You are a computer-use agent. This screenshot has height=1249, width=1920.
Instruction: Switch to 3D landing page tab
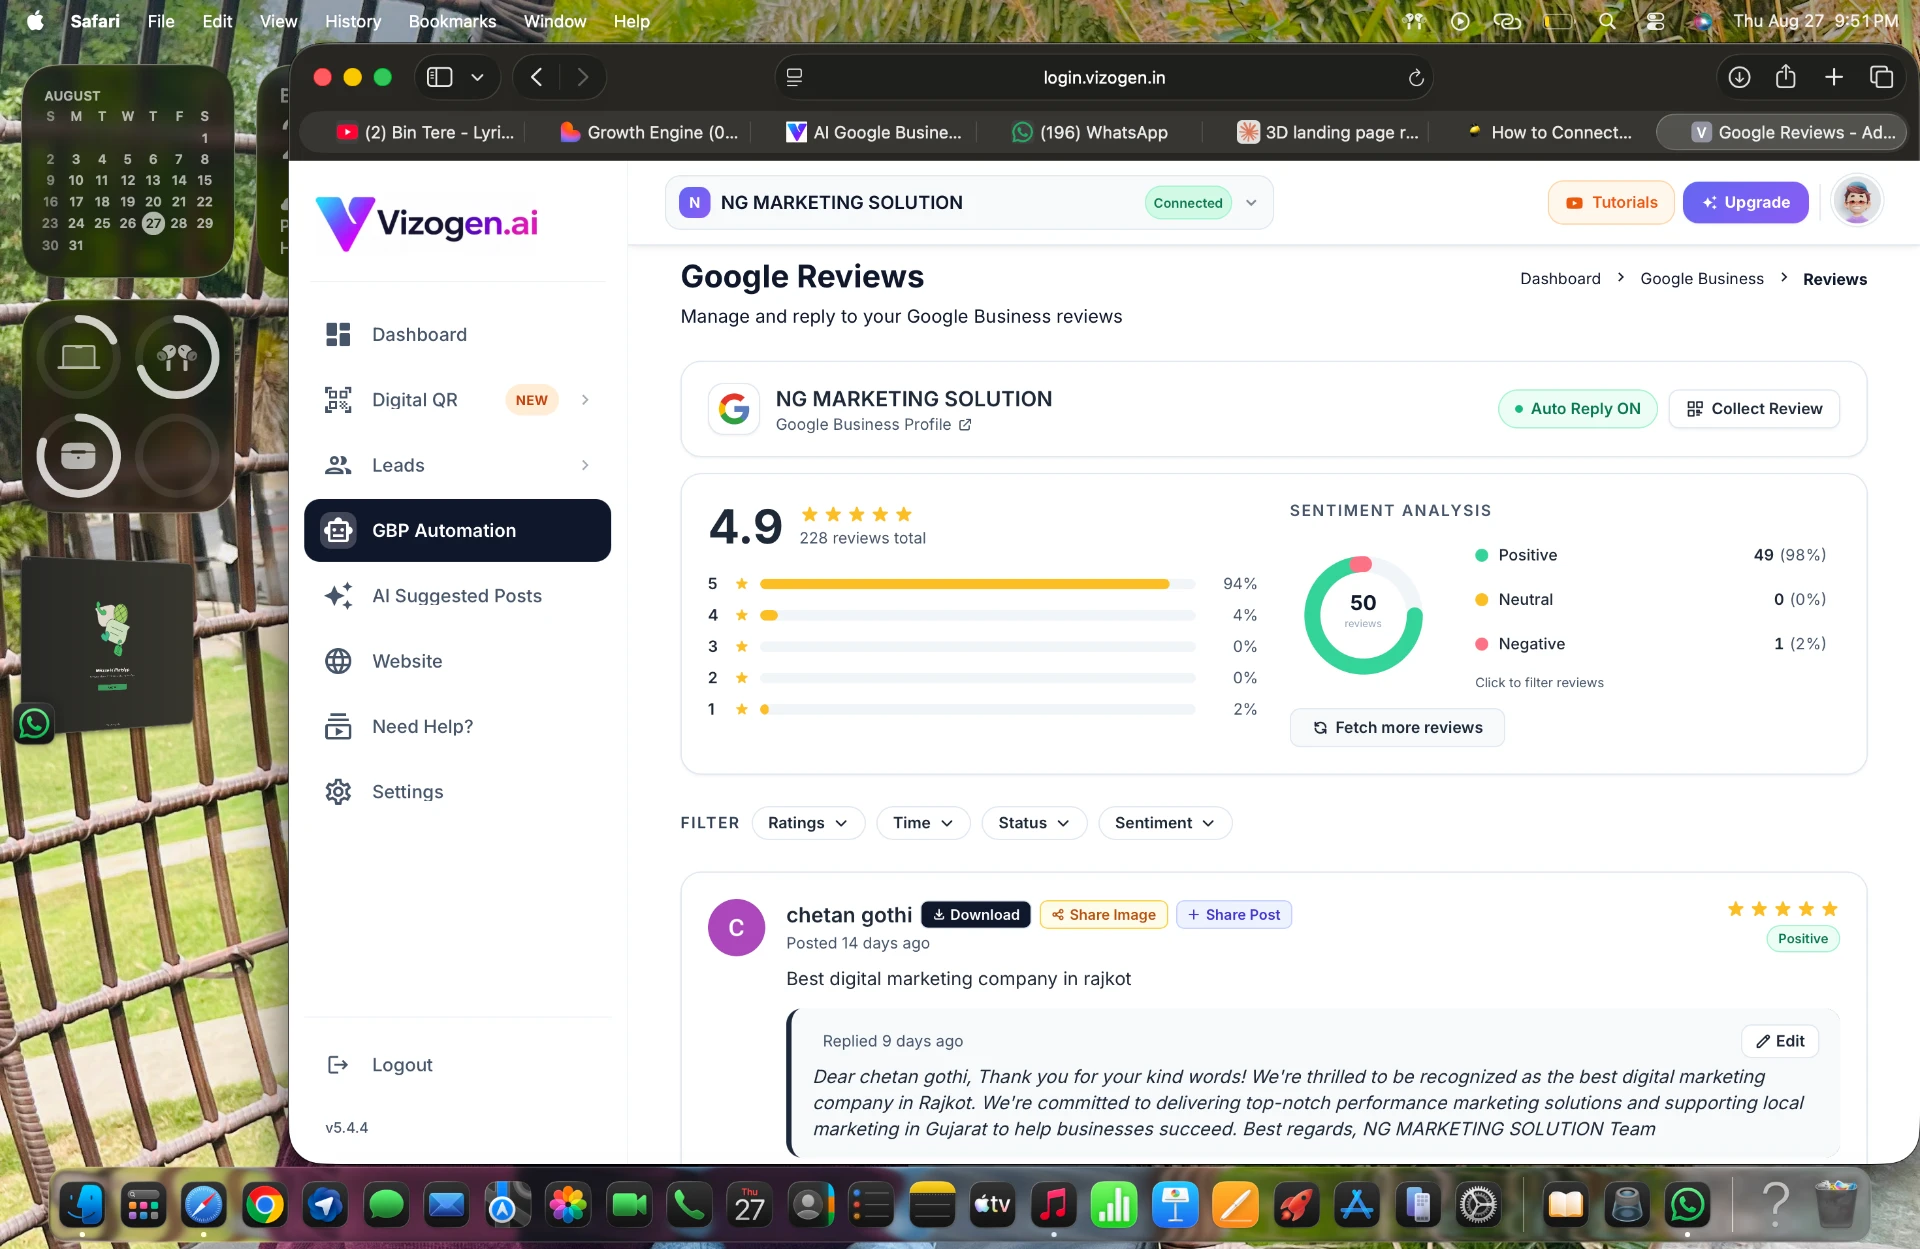(x=1328, y=132)
